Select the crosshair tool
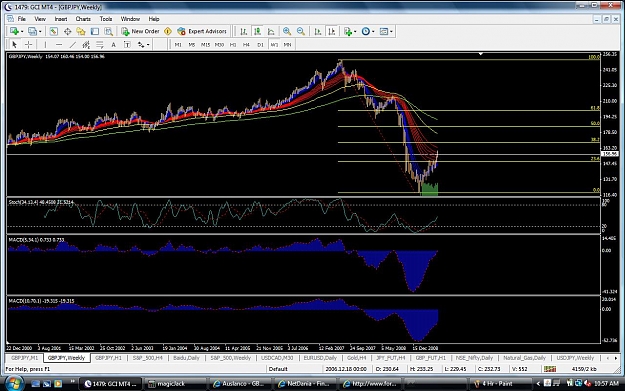Image resolution: width=625 pixels, height=391 pixels. [28, 45]
